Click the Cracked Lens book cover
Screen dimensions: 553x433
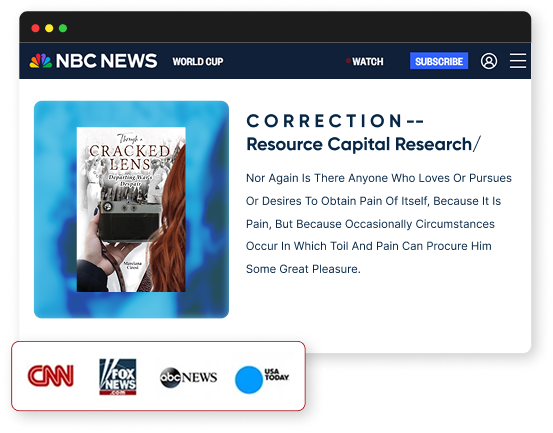pyautogui.click(x=131, y=209)
